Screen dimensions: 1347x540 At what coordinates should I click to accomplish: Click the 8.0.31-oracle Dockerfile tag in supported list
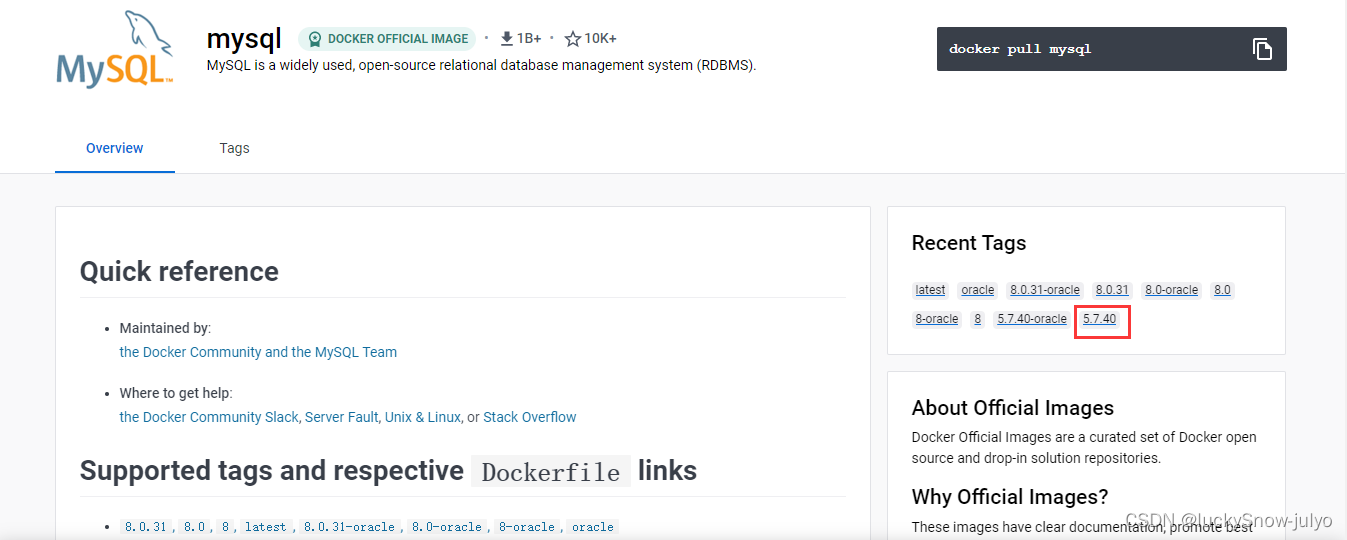point(349,527)
